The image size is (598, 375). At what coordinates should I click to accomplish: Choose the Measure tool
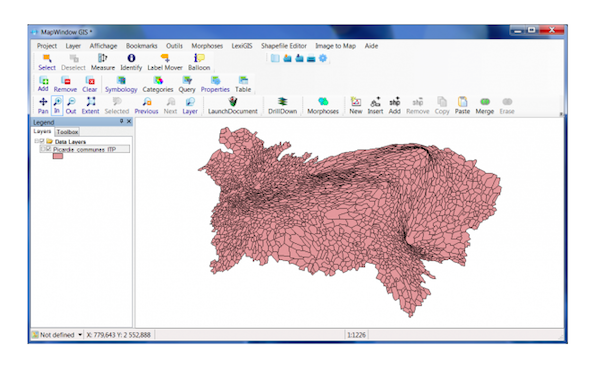pos(103,62)
